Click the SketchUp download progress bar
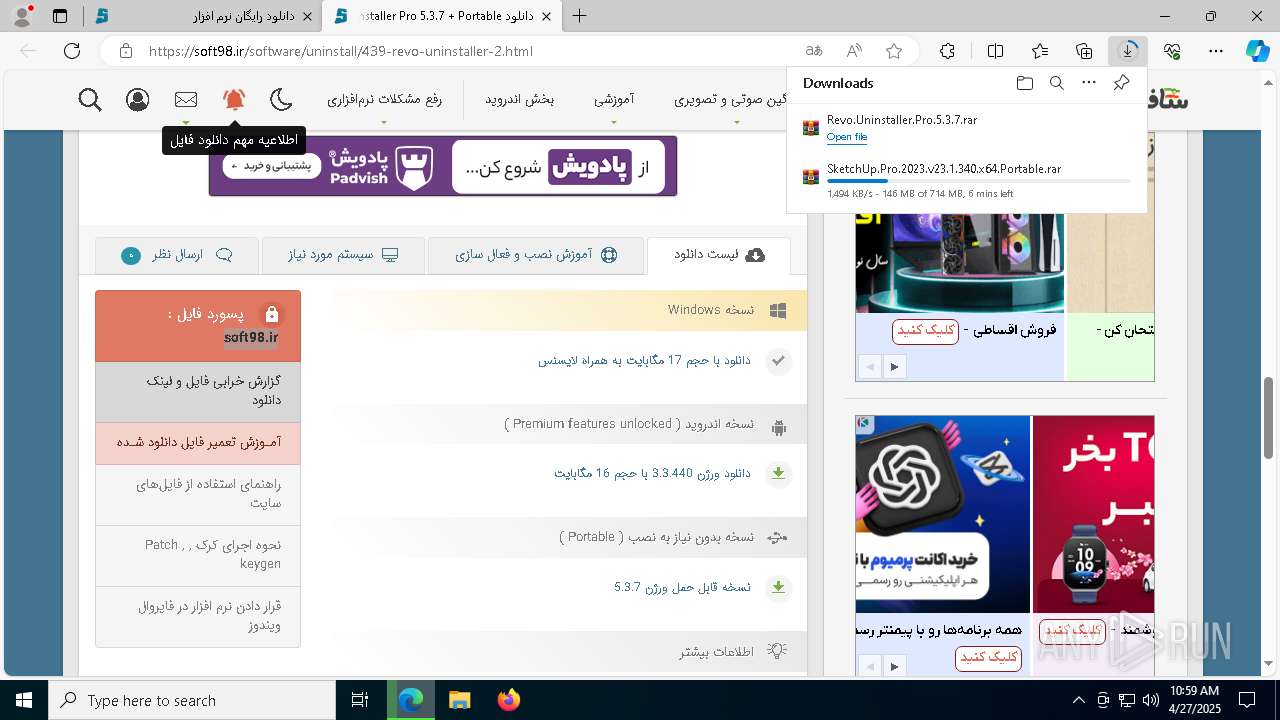 coord(978,181)
